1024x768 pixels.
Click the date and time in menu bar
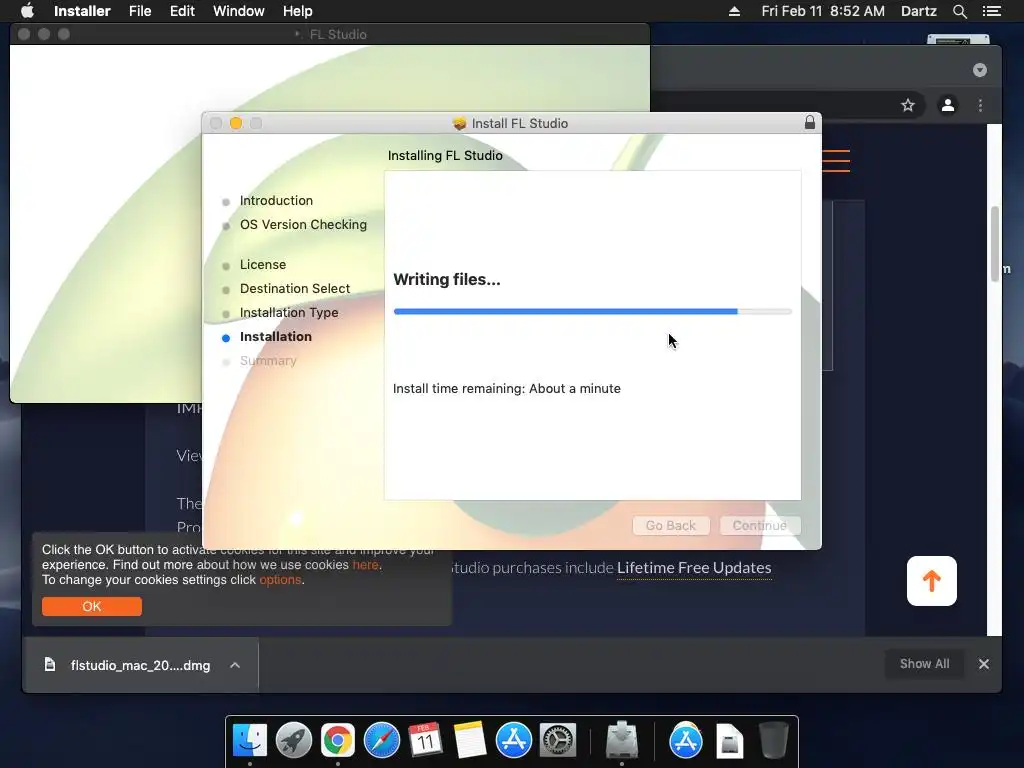(x=823, y=11)
